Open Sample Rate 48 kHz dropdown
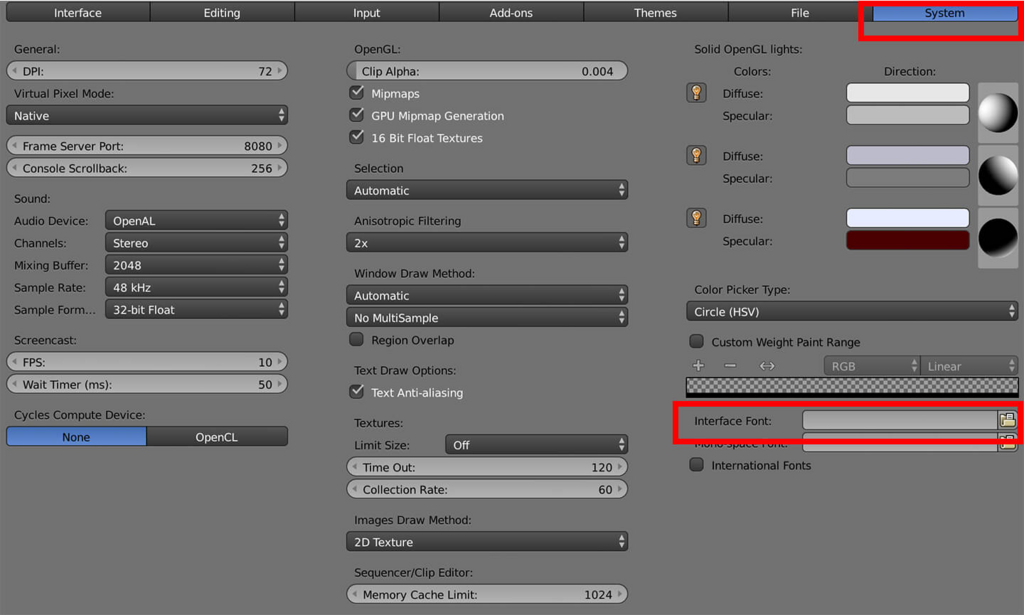The width and height of the screenshot is (1024, 615). [197, 287]
